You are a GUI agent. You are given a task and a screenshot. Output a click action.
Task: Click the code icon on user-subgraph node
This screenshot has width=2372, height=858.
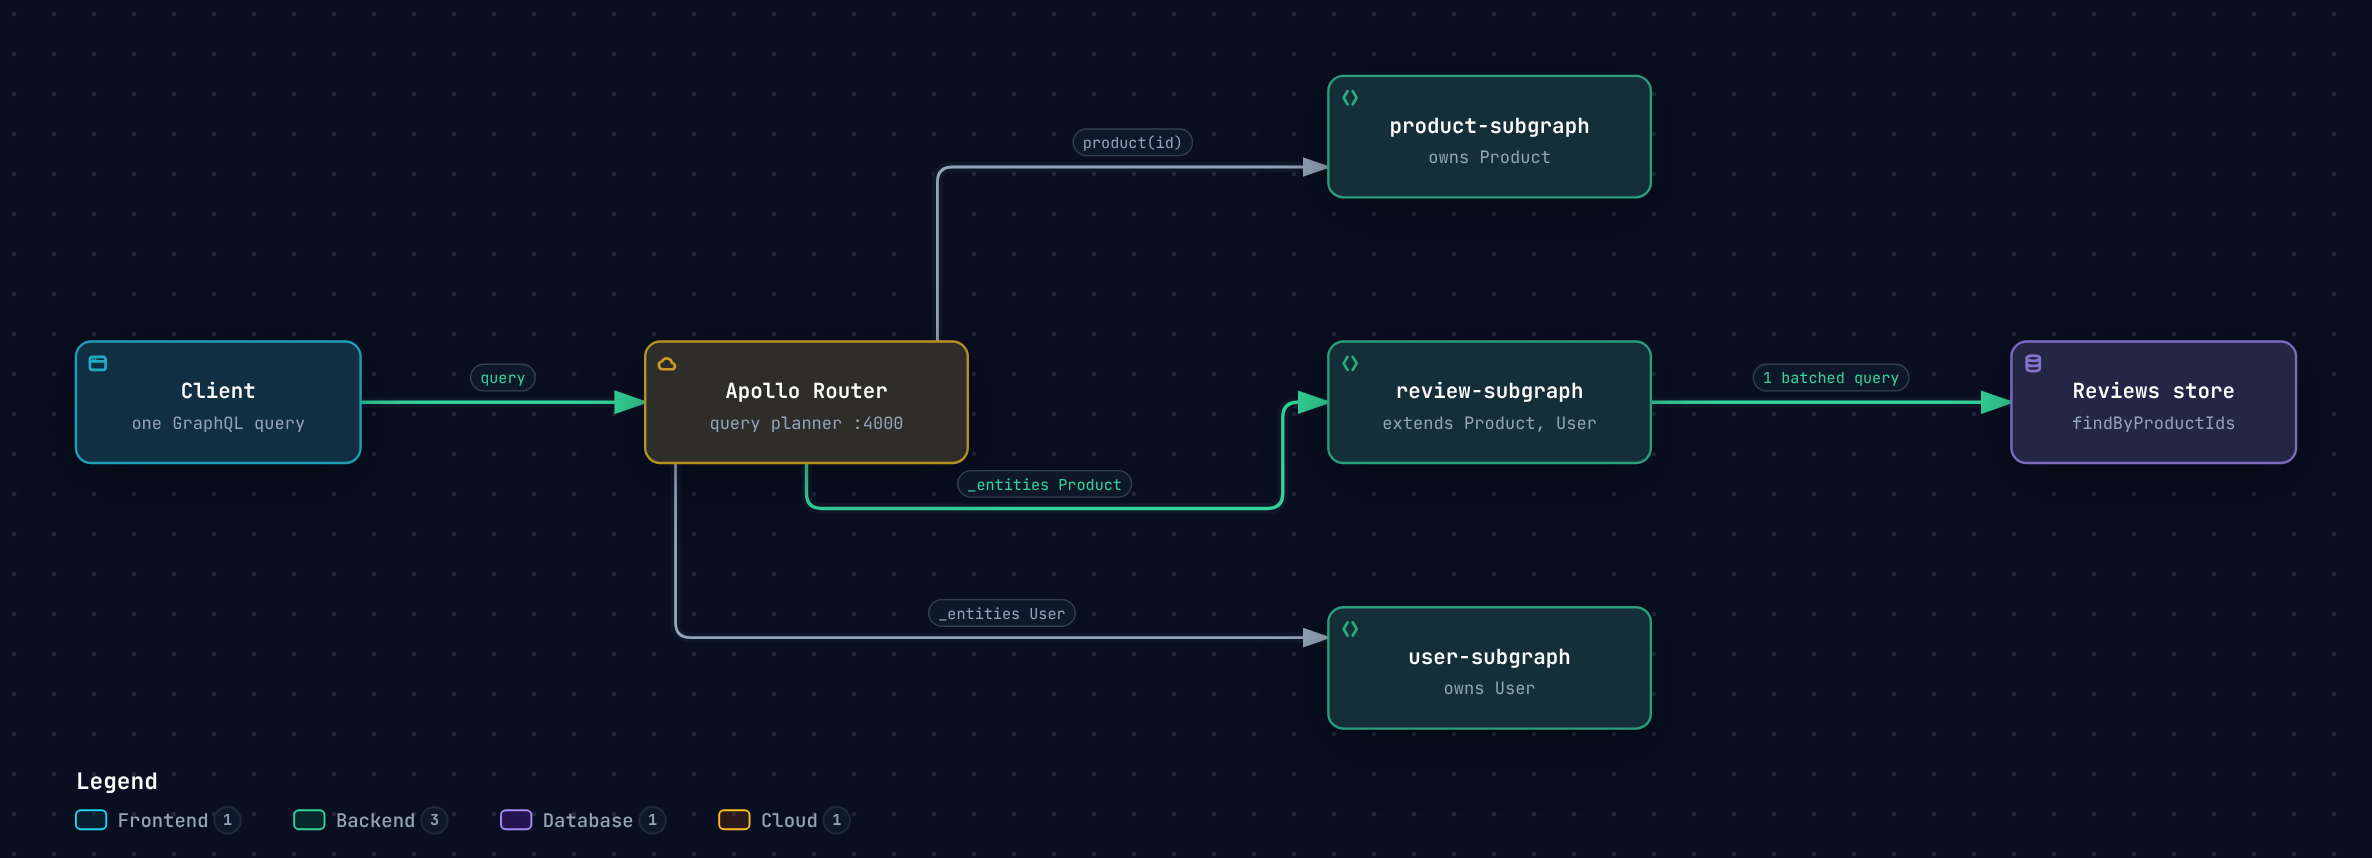[1350, 629]
